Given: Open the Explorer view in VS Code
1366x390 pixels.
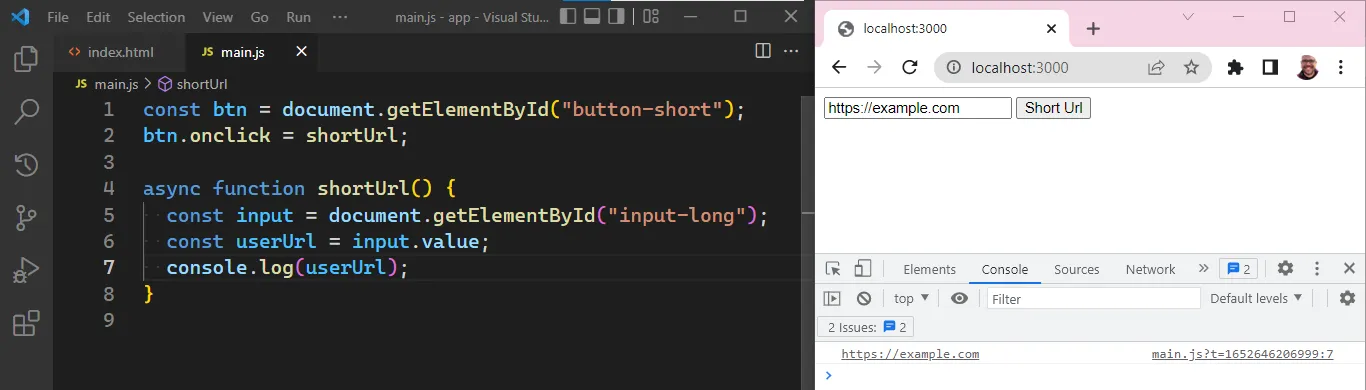Looking at the screenshot, I should click(x=26, y=59).
